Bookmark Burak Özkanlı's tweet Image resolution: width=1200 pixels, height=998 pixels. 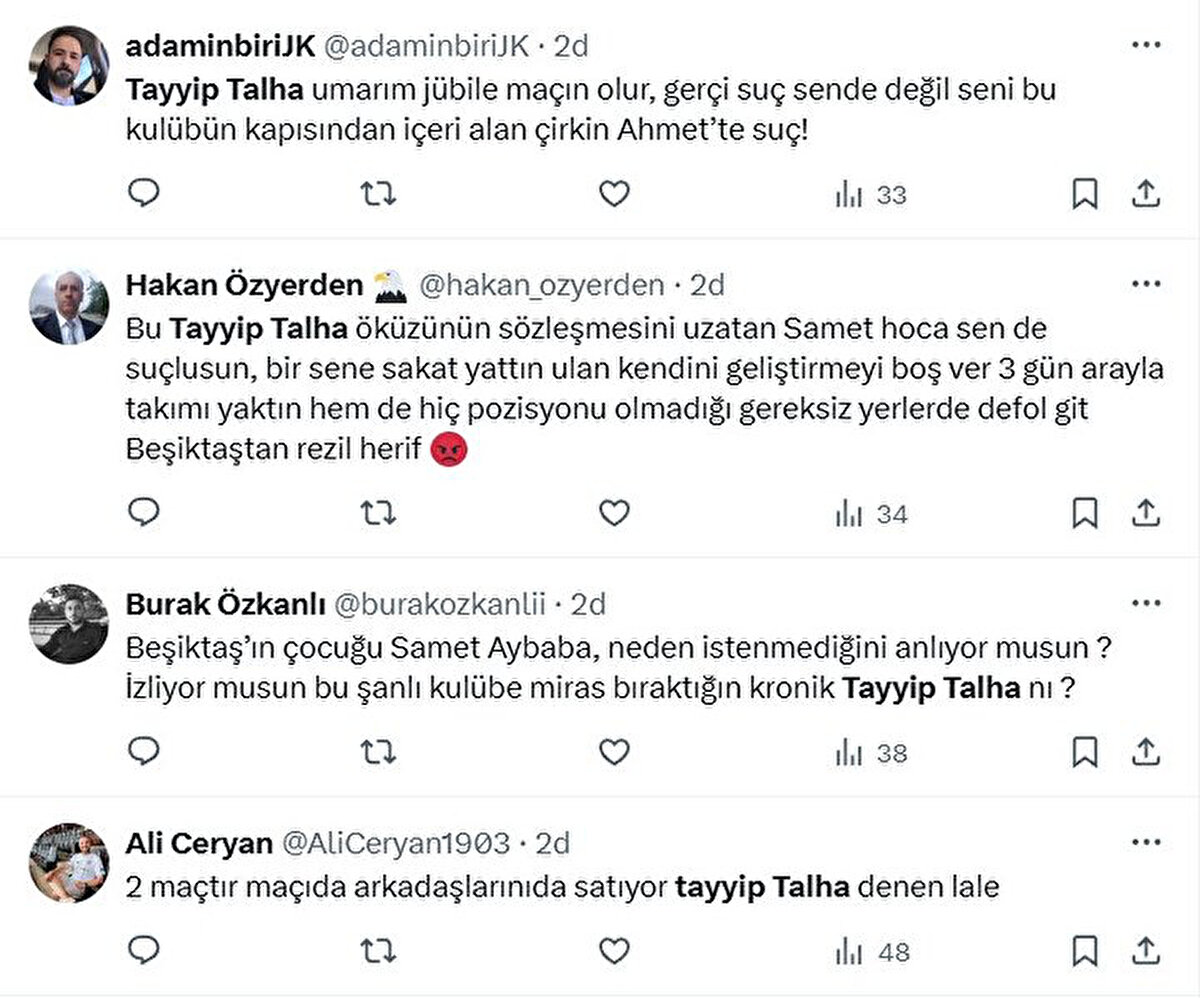[1085, 752]
